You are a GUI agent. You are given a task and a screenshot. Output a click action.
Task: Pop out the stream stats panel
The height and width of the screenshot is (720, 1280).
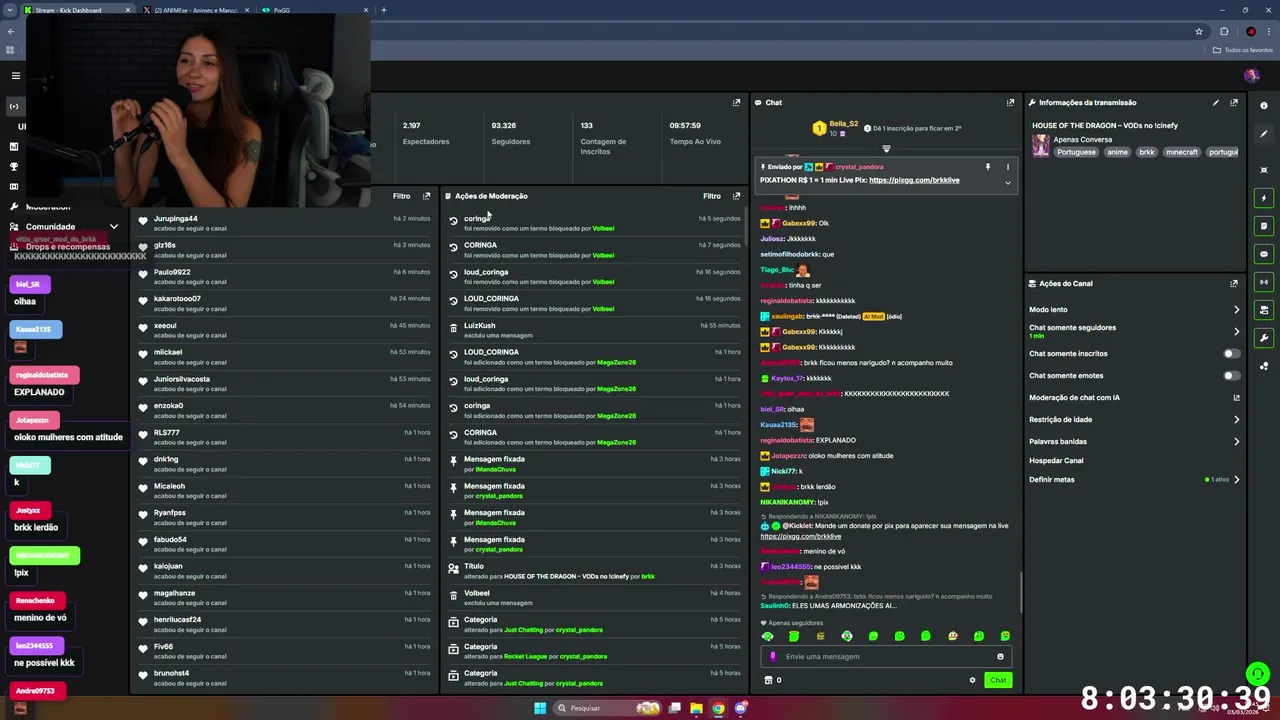(x=737, y=102)
